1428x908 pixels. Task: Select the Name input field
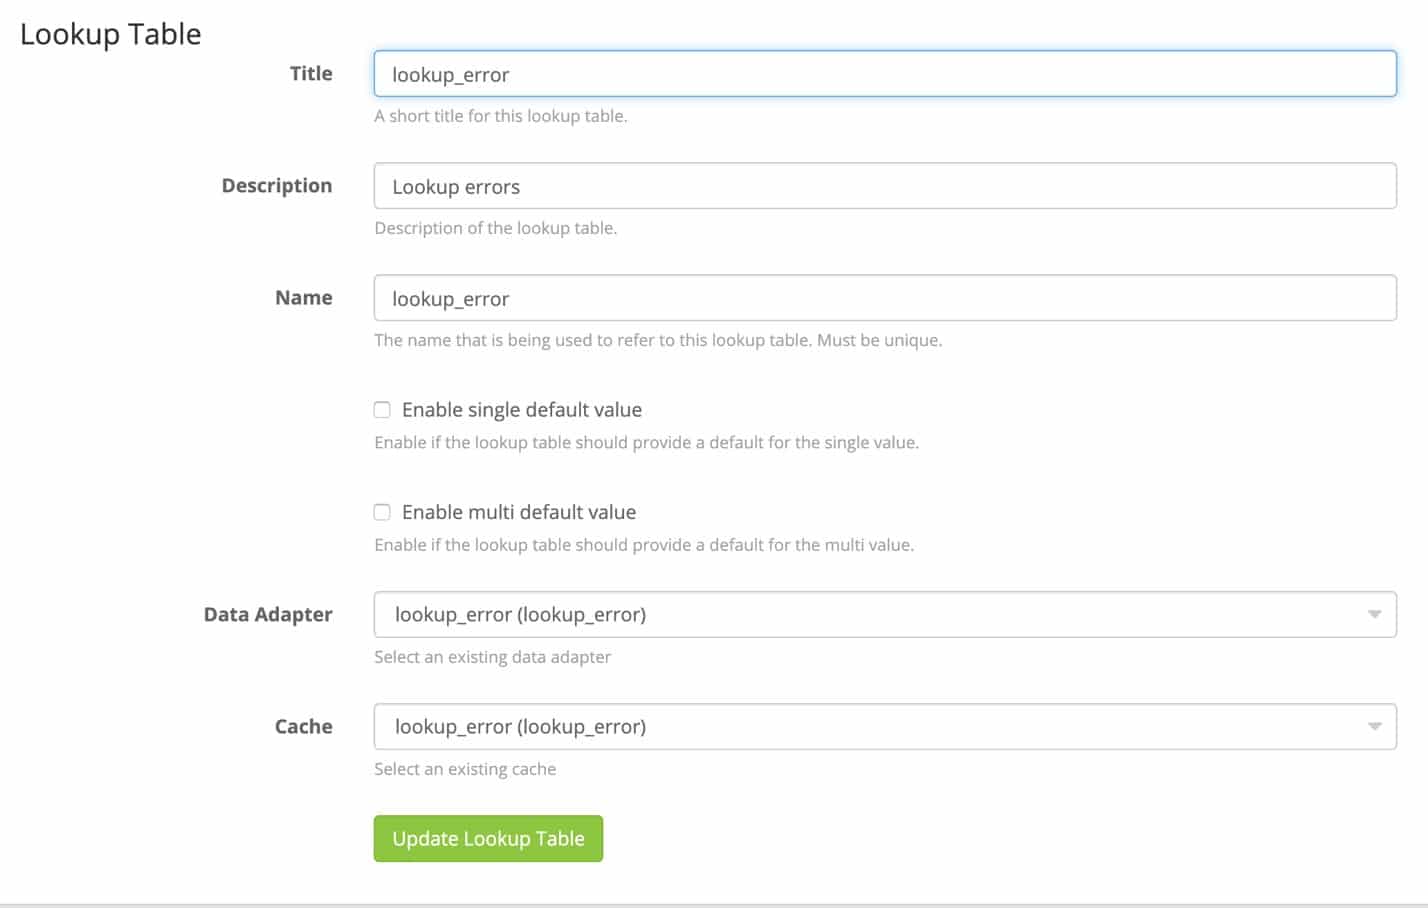click(885, 298)
